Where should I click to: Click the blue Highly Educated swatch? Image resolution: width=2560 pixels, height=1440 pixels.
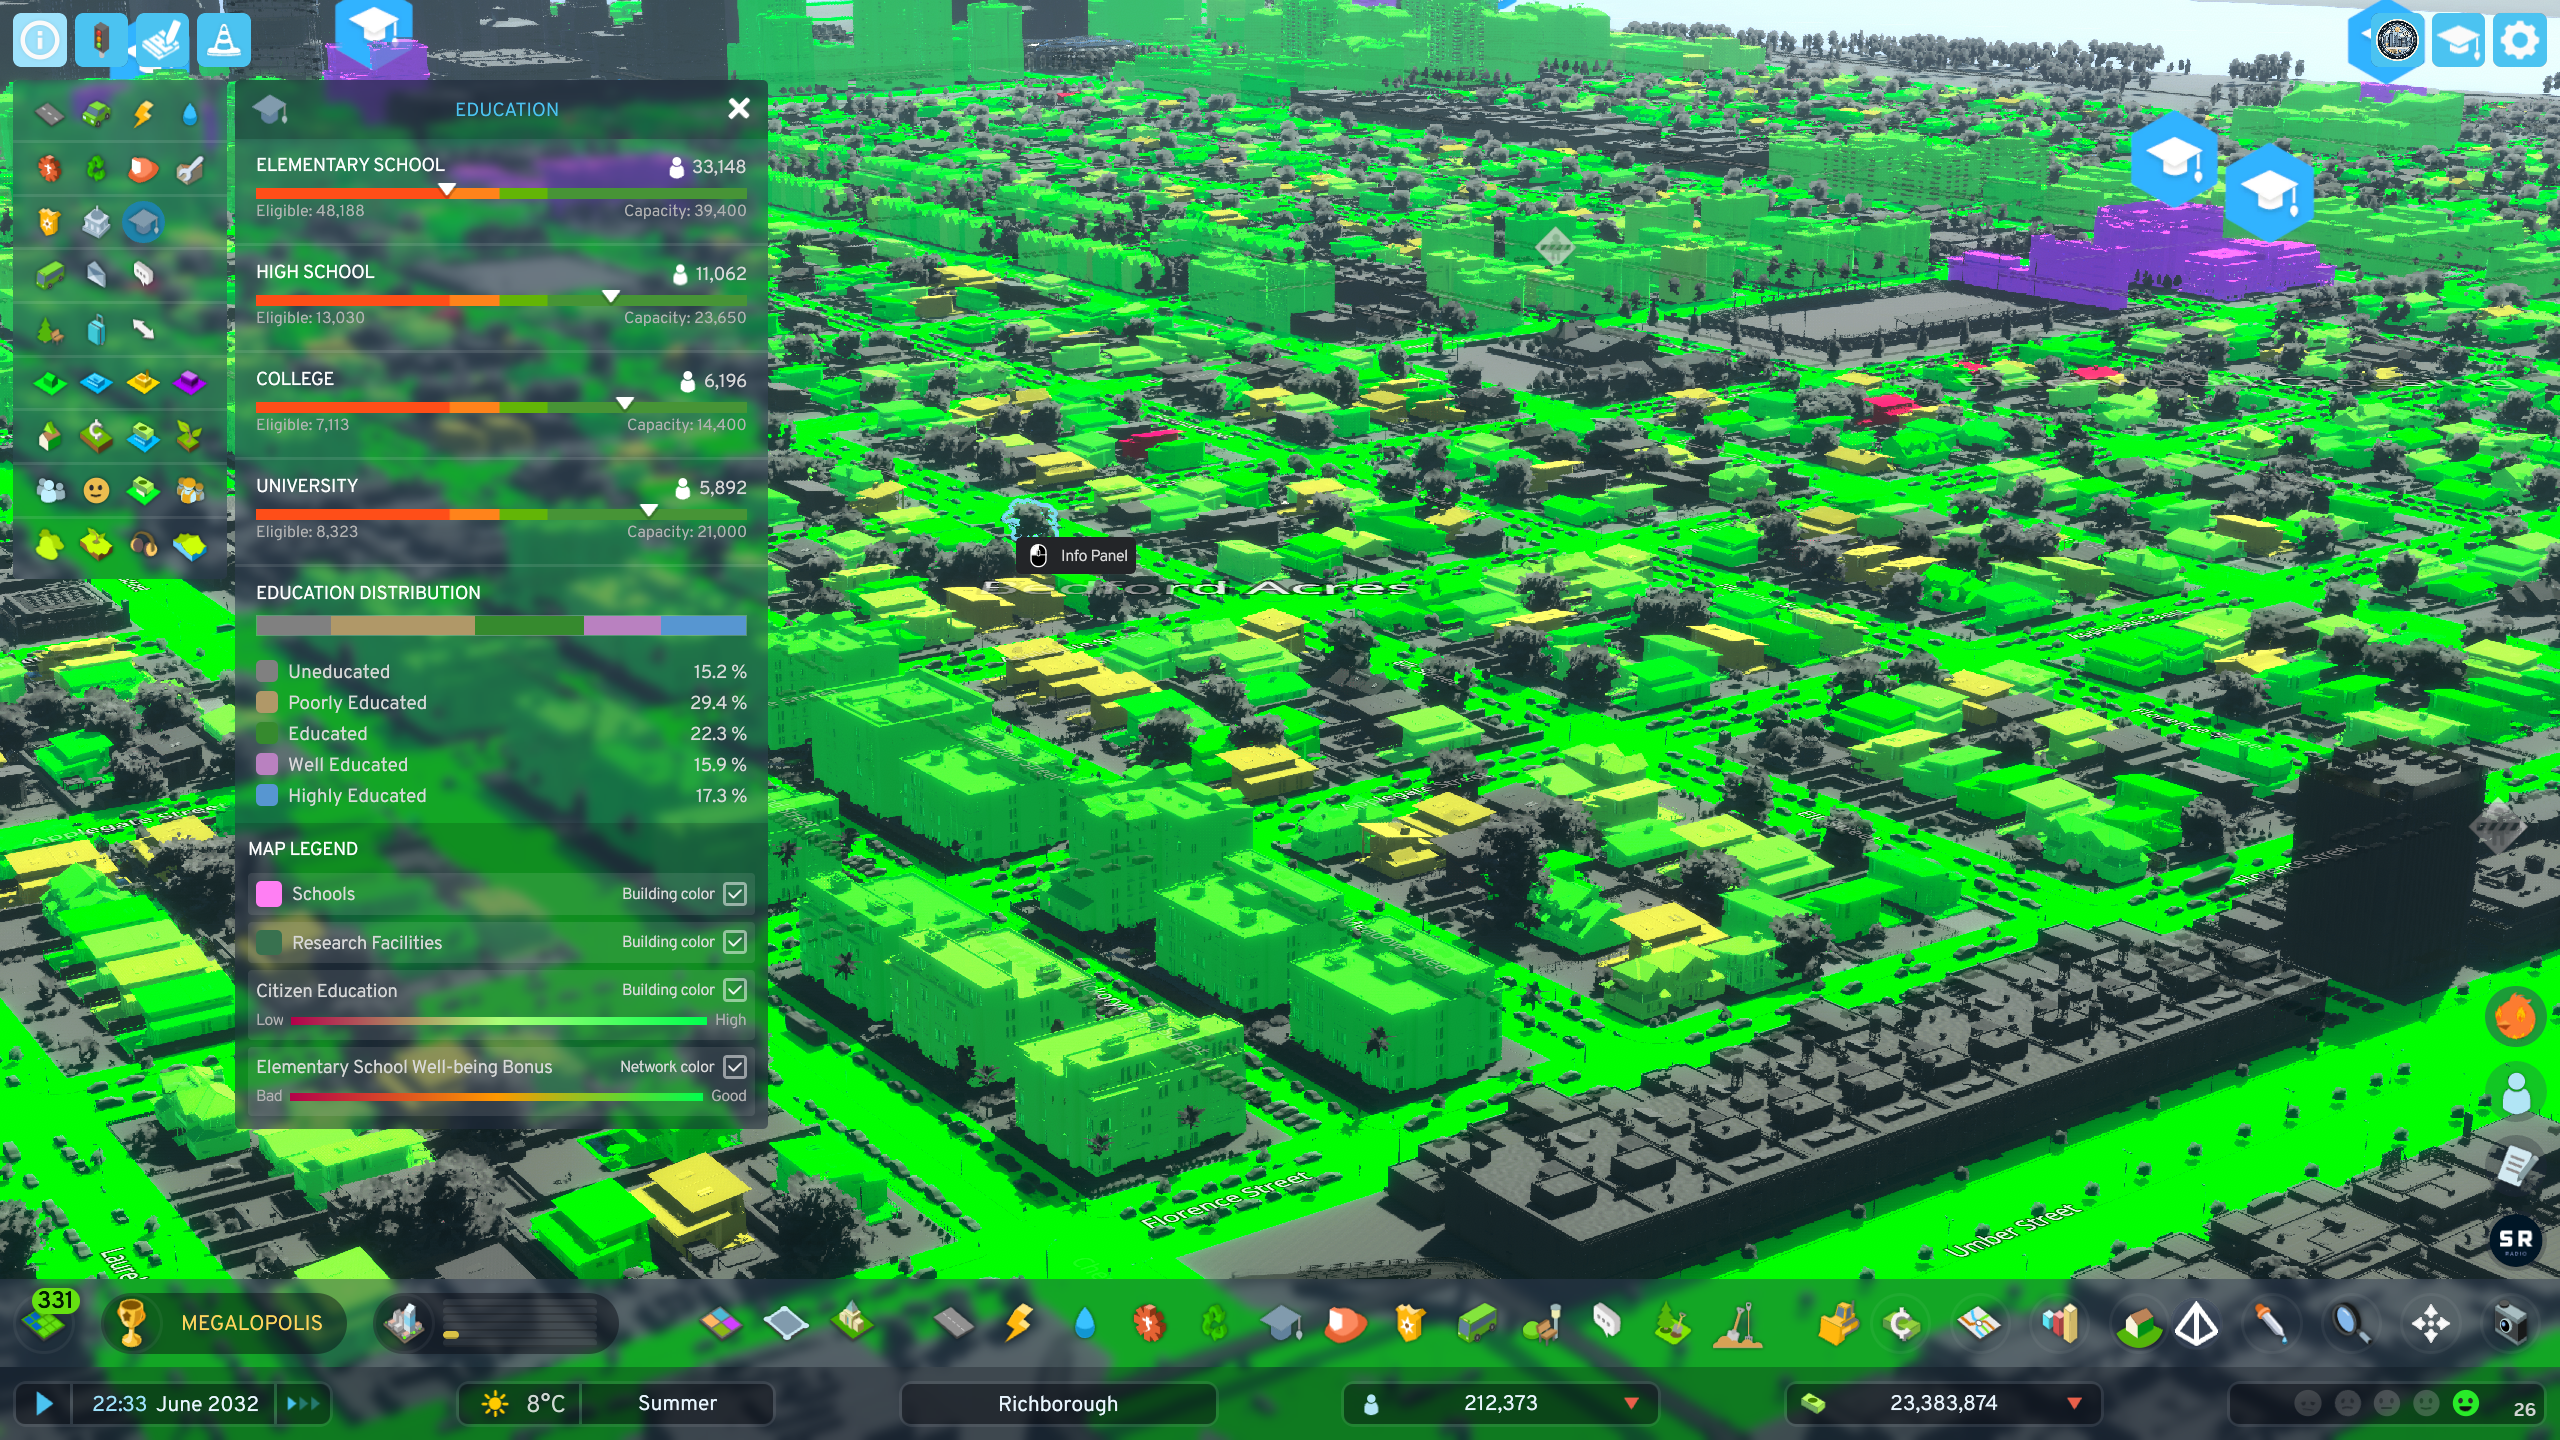pyautogui.click(x=267, y=795)
